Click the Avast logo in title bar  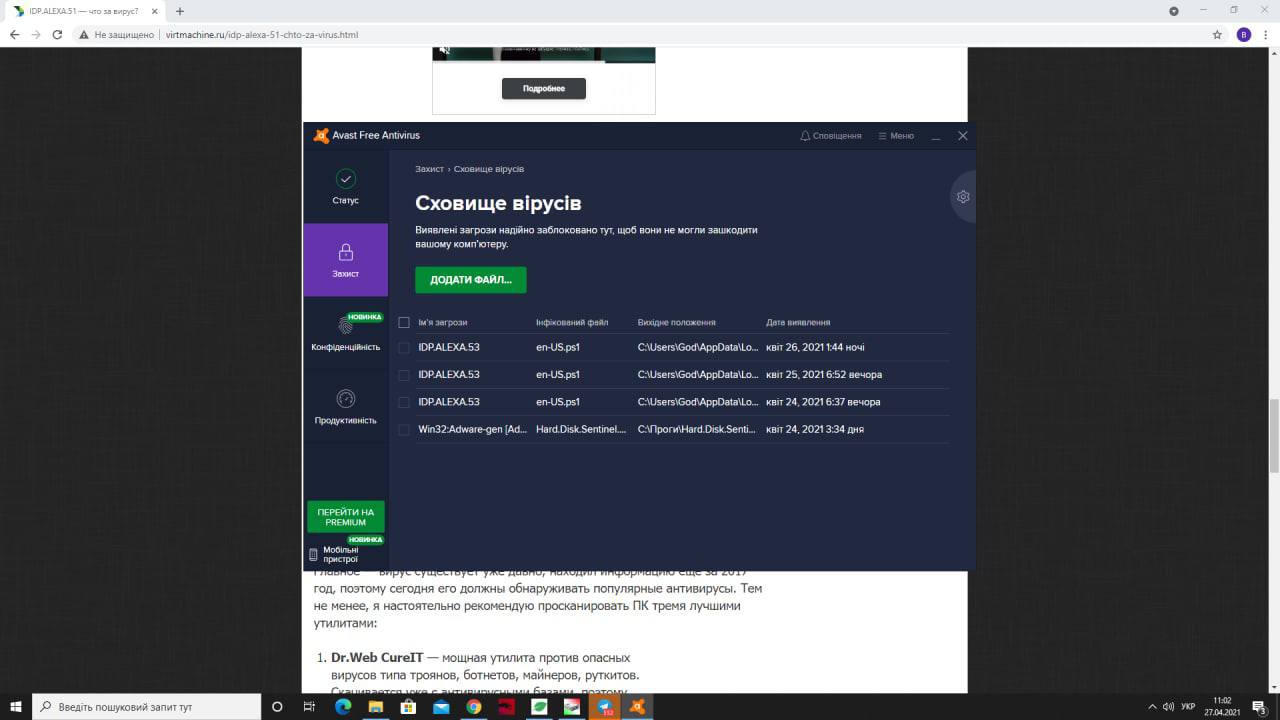pos(321,136)
